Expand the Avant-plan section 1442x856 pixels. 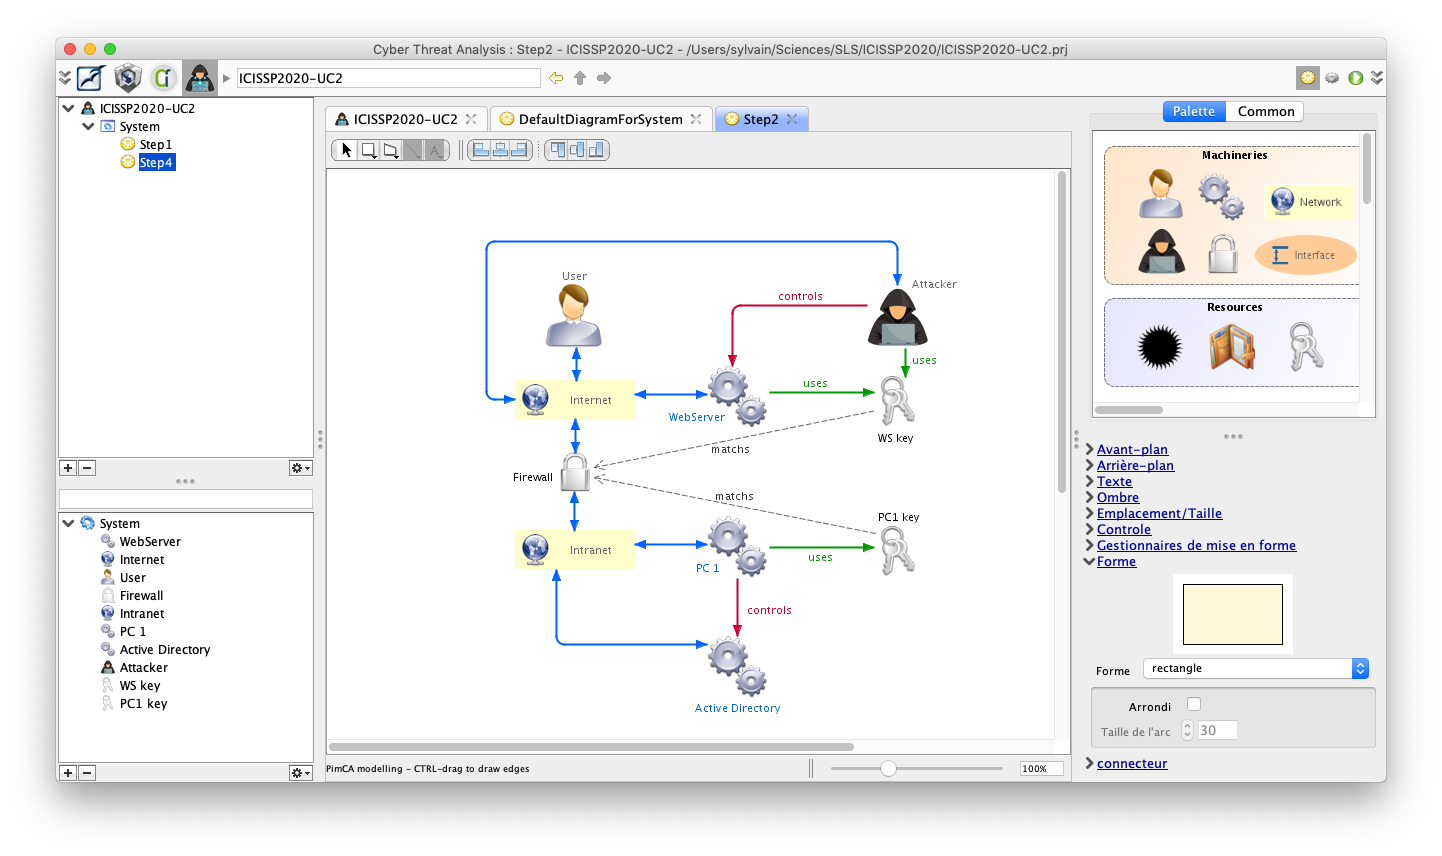pos(1089,449)
